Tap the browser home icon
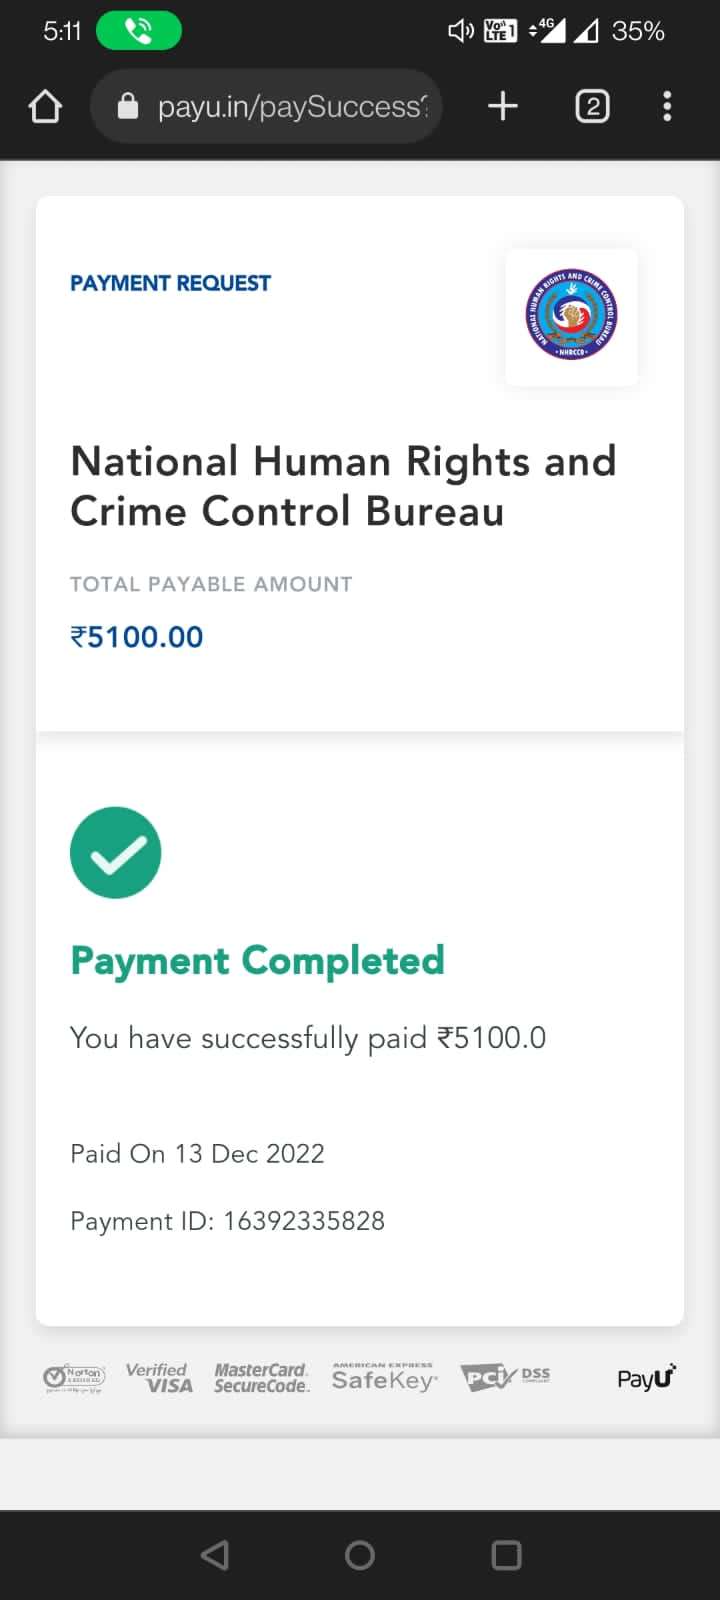Viewport: 720px width, 1600px height. pos(45,106)
